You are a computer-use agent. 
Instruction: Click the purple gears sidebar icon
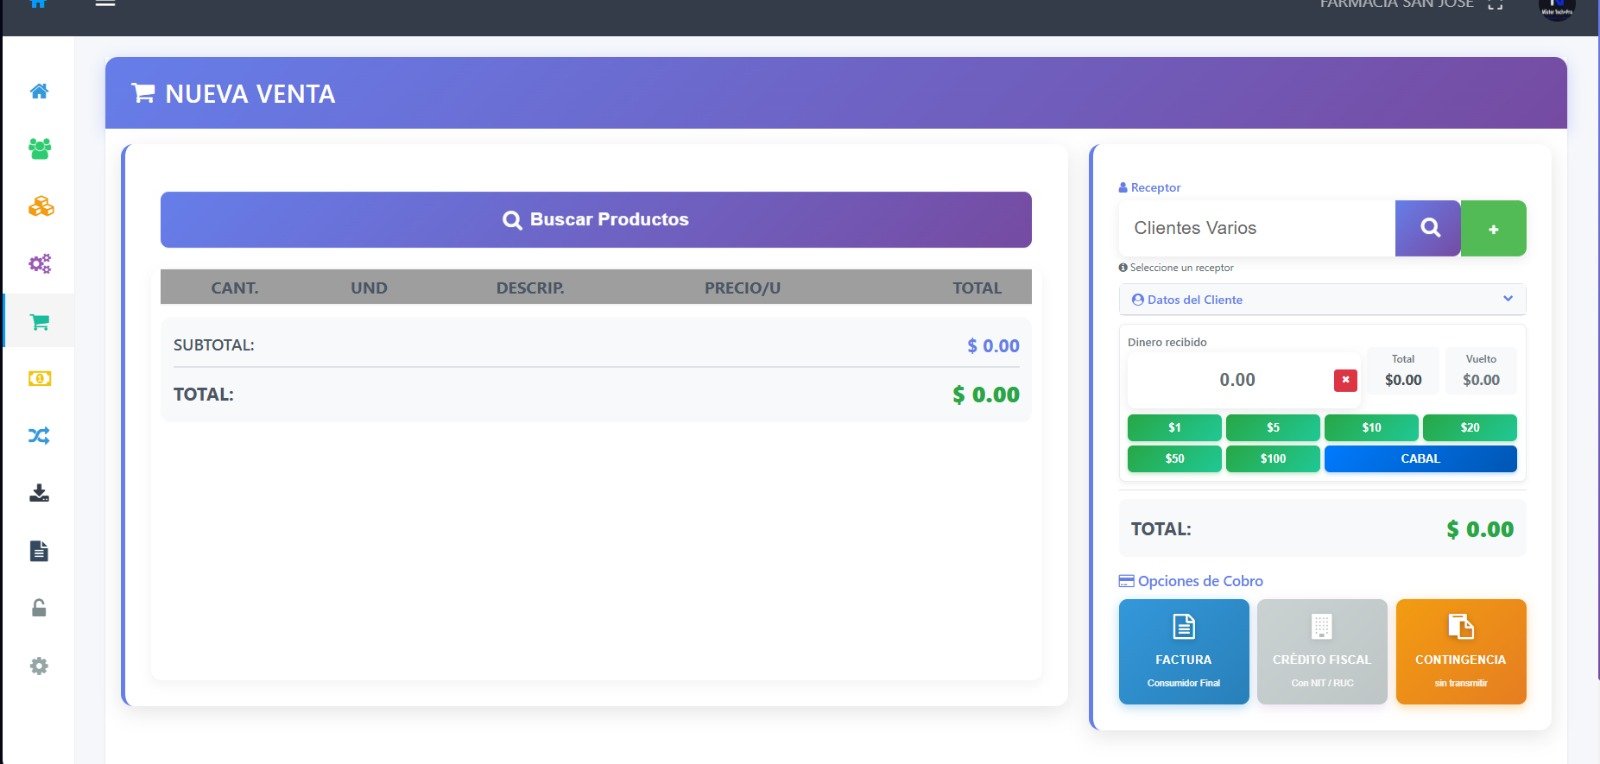click(39, 264)
